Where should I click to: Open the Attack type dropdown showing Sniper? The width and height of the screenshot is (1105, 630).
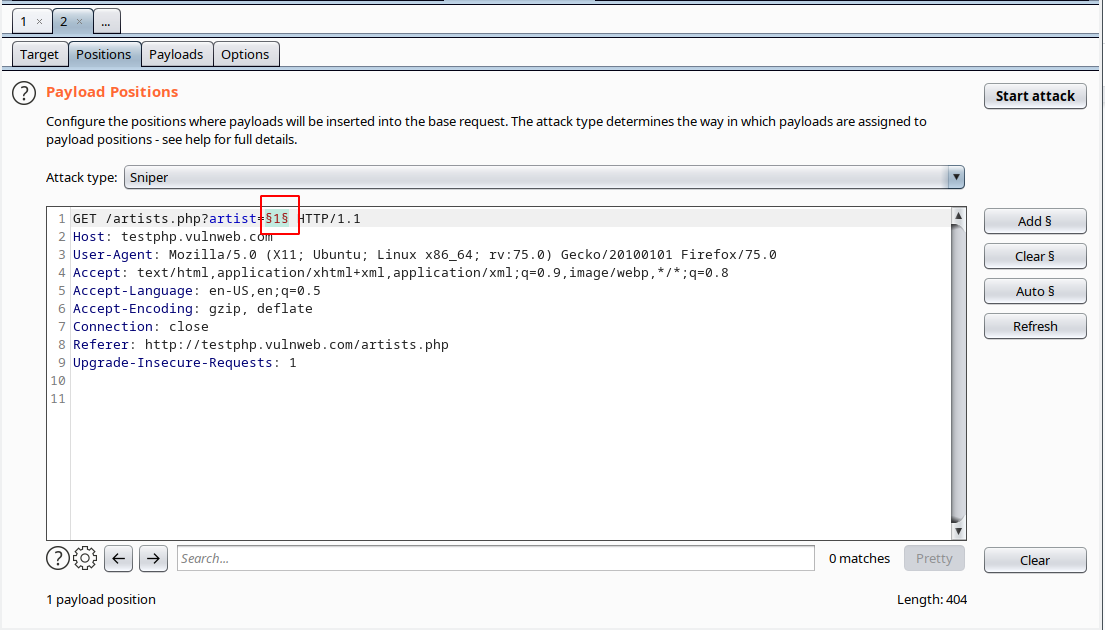coord(956,177)
